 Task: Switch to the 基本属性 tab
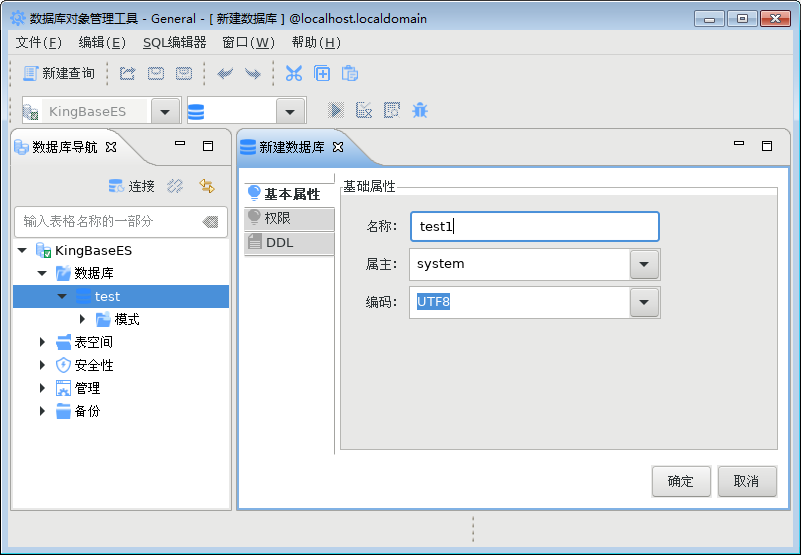289,194
